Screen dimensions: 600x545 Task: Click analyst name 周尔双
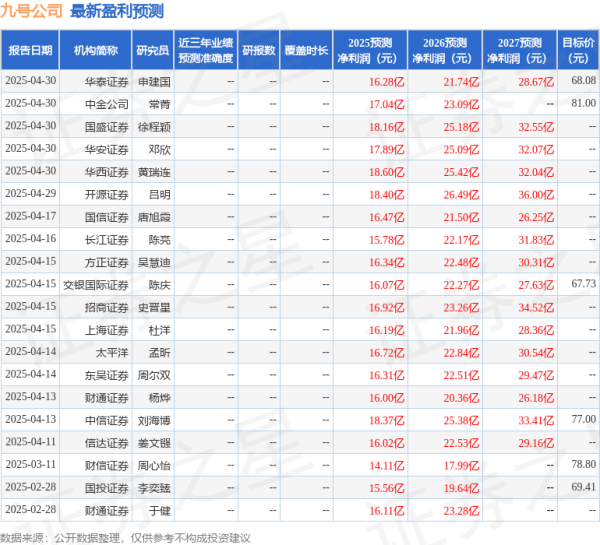pyautogui.click(x=154, y=375)
